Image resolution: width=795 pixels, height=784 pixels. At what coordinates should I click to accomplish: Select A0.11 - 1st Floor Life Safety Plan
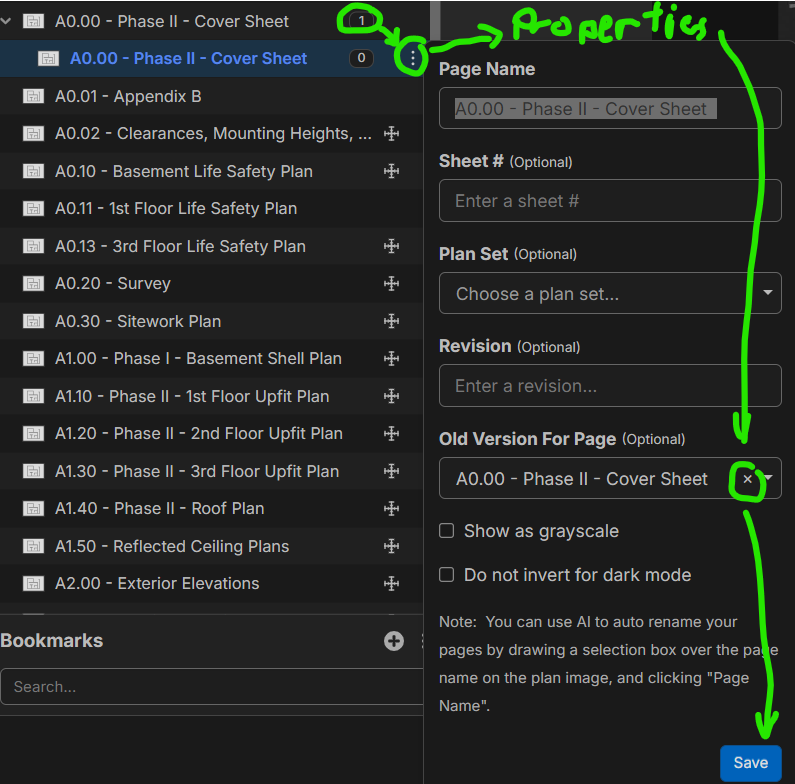[175, 209]
